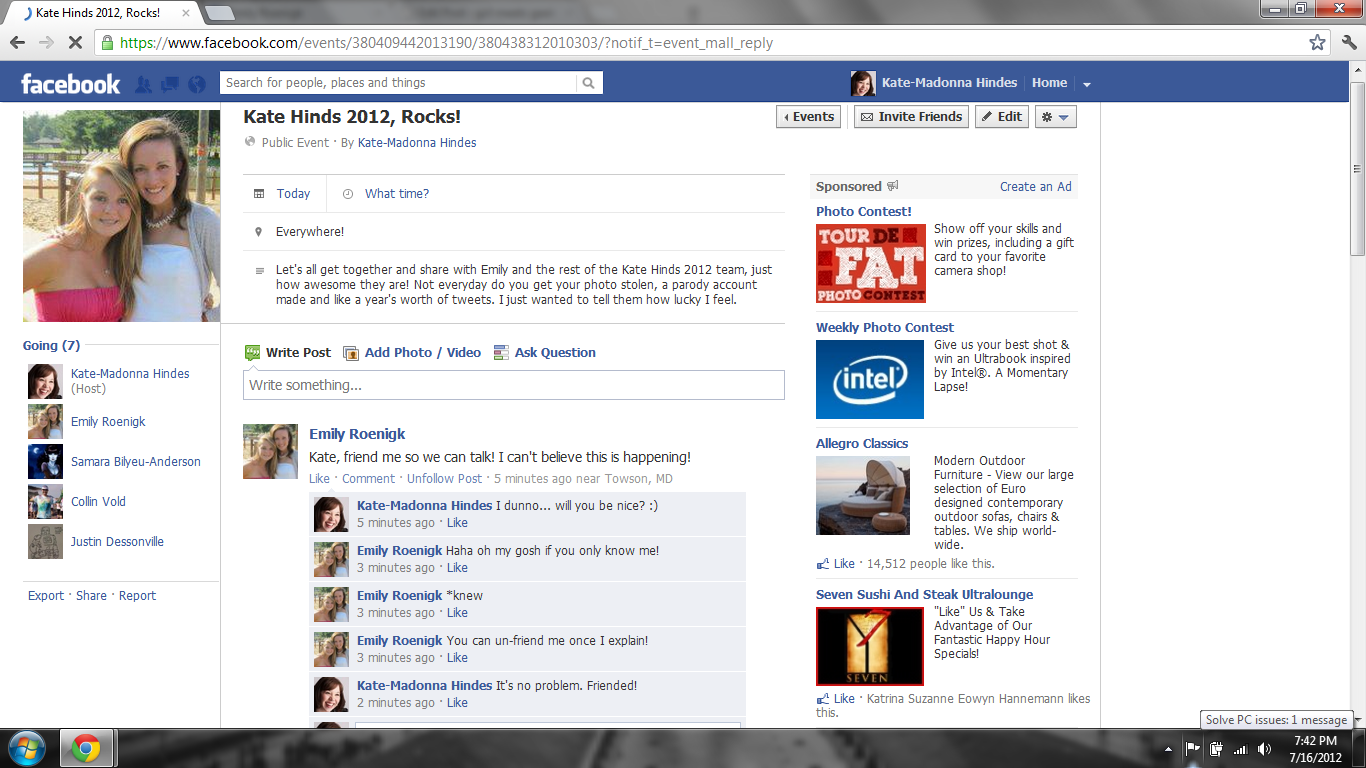Click the volume speaker tray icon

tap(1264, 748)
